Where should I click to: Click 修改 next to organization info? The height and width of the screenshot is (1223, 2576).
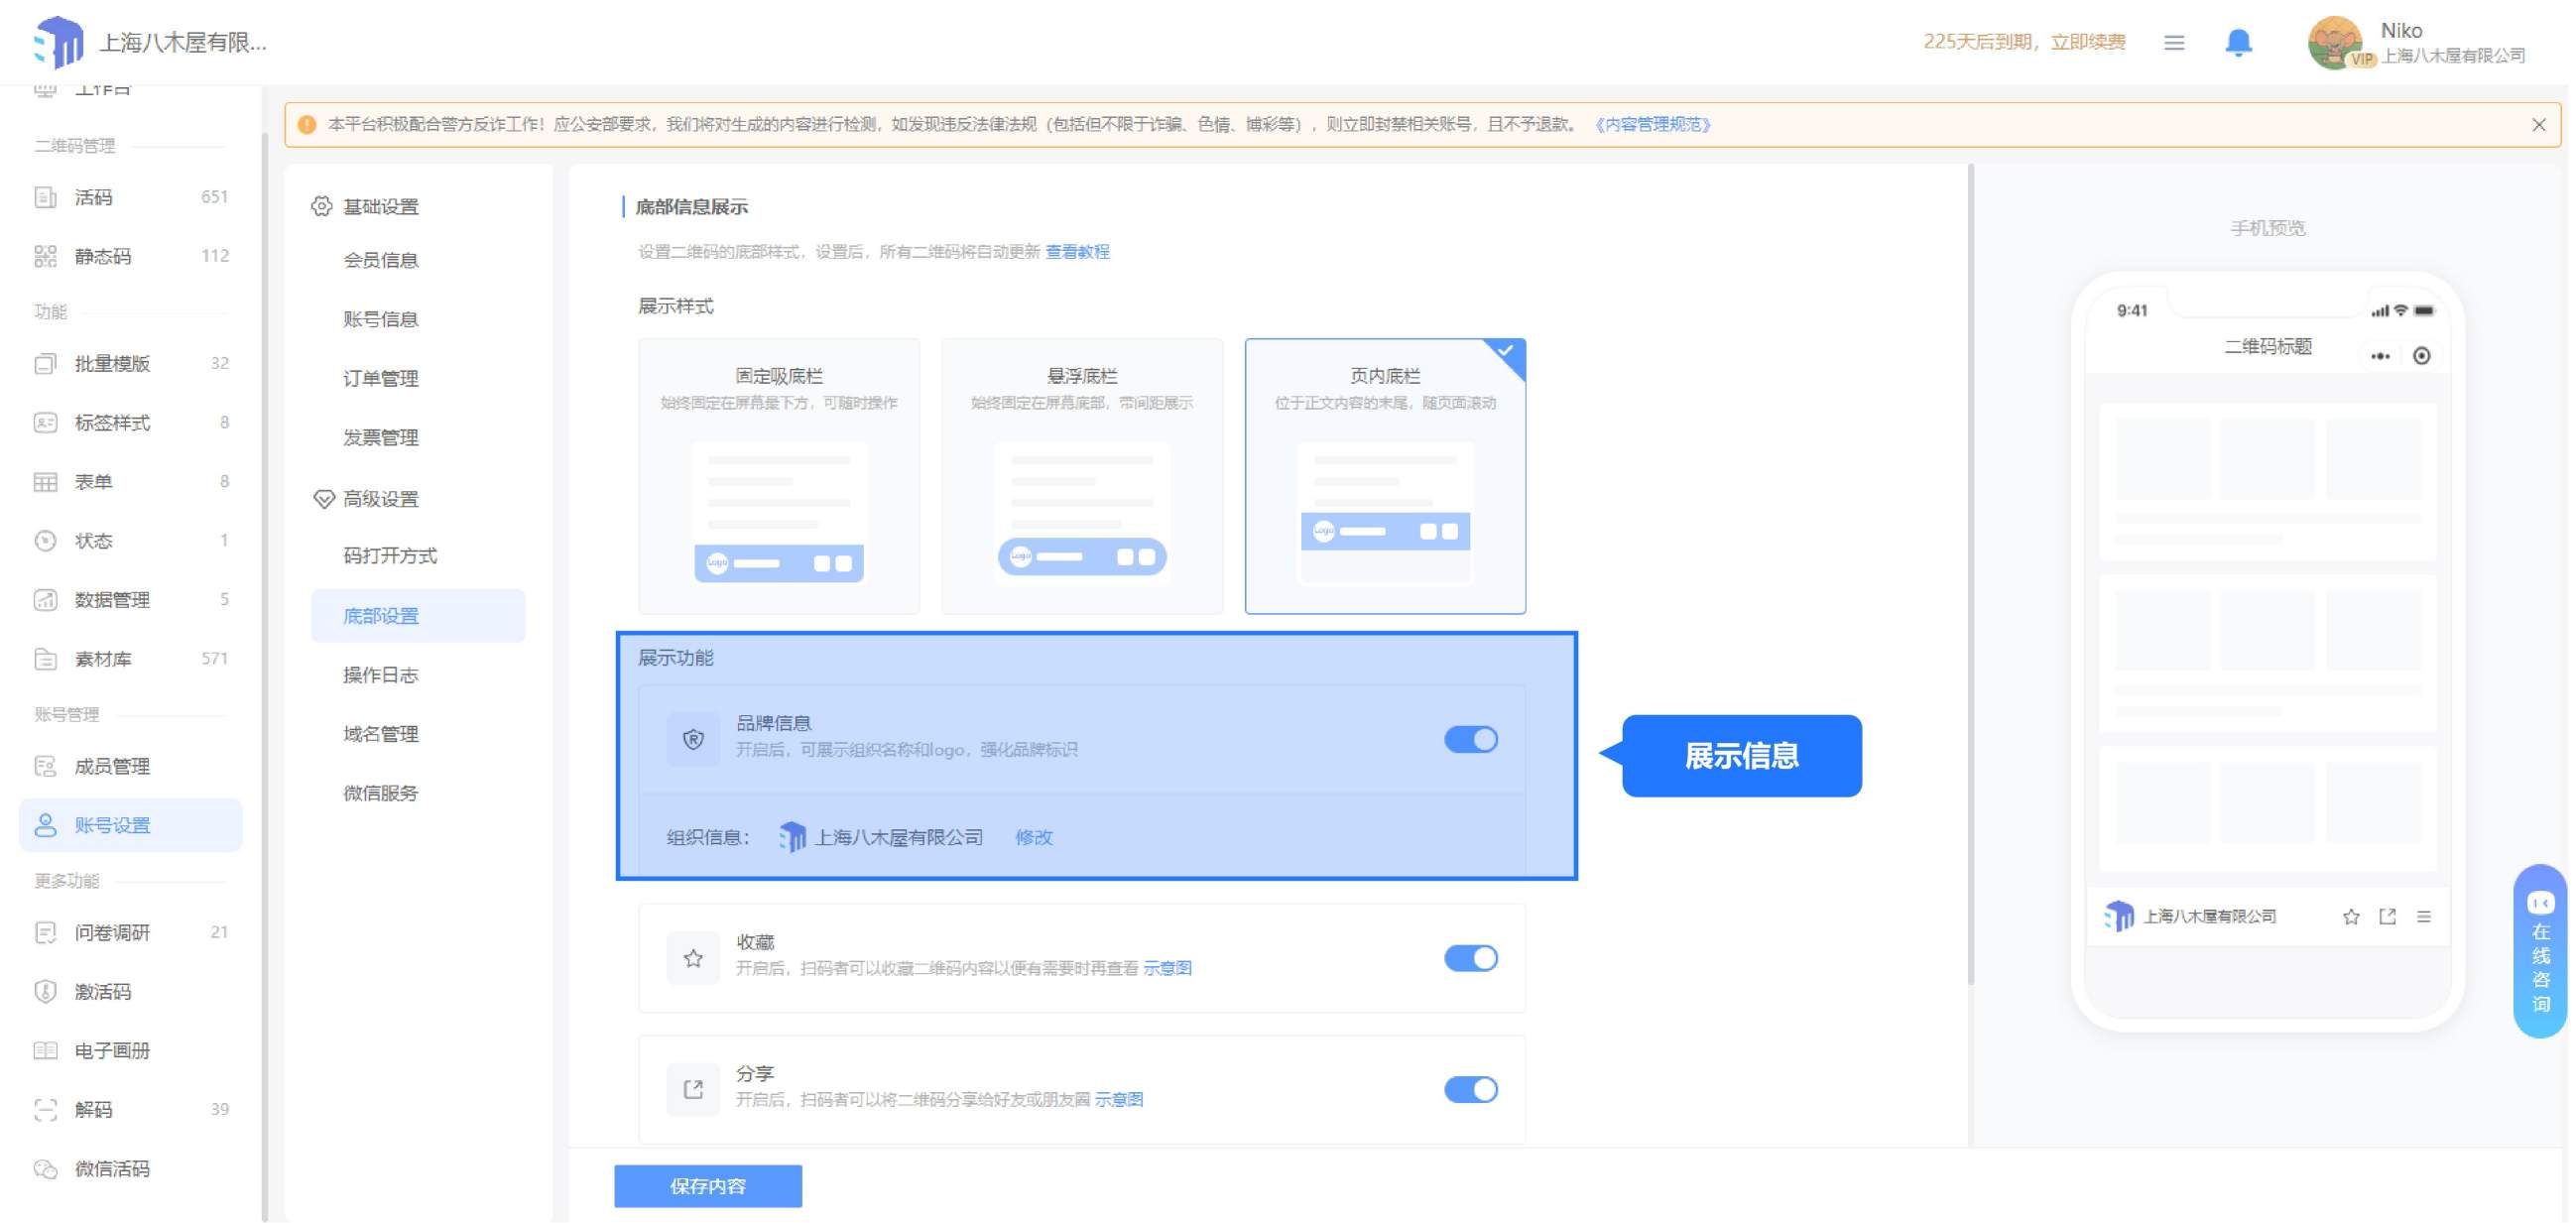point(1034,837)
